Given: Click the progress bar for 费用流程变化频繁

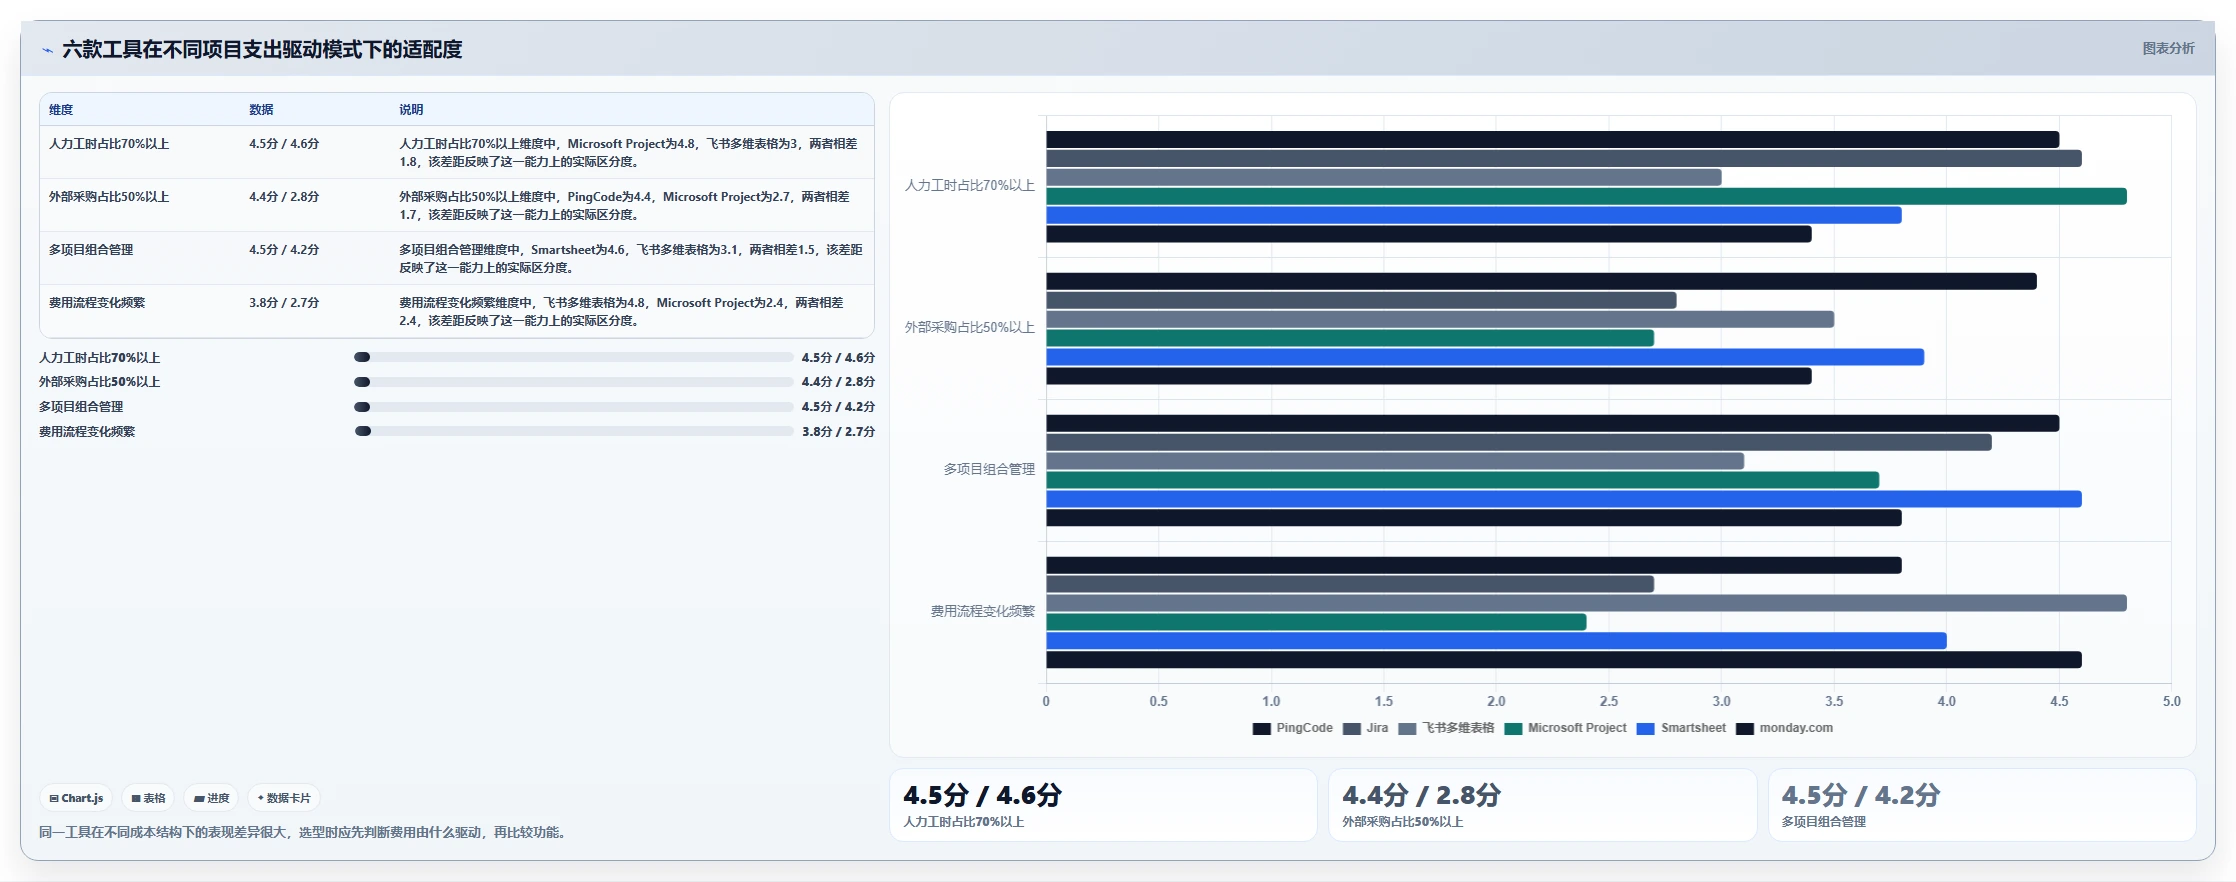Looking at the screenshot, I should coord(573,431).
